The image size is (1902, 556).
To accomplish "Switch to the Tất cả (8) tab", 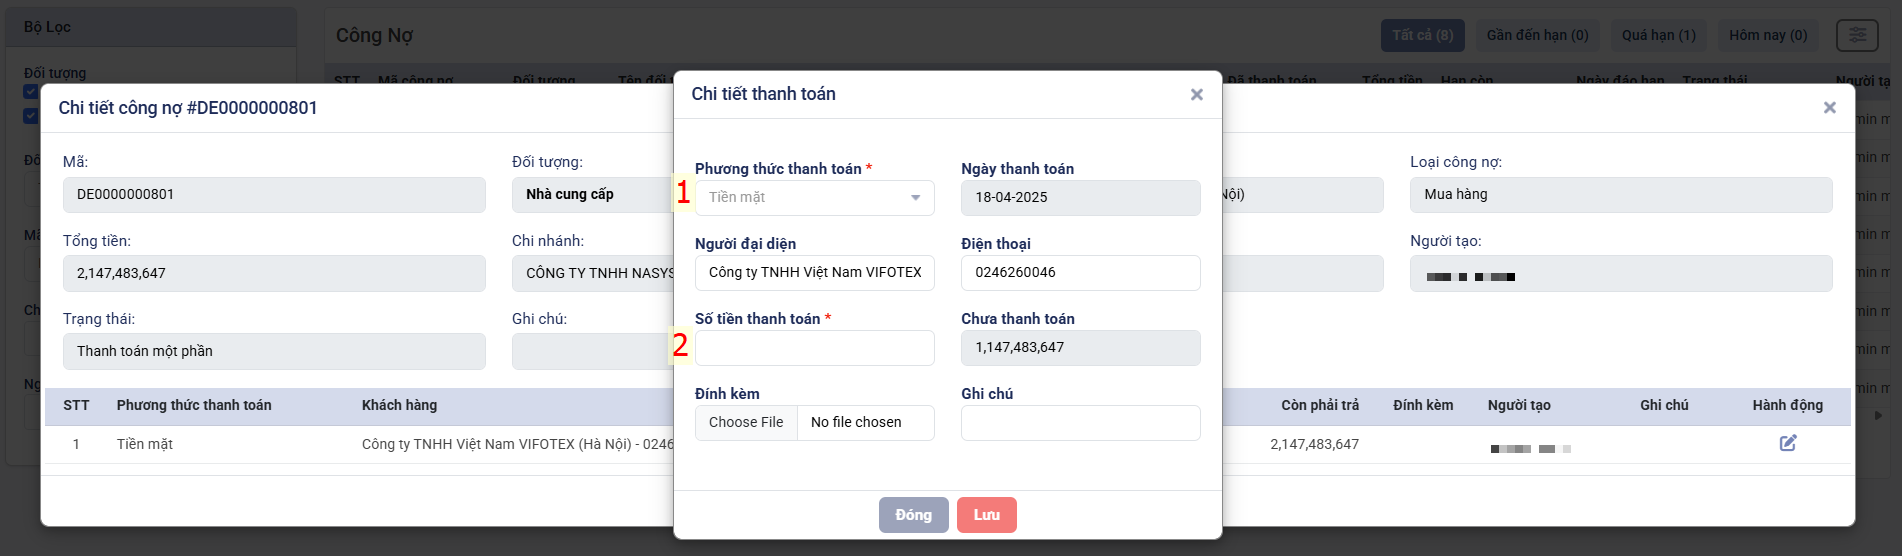I will click(x=1423, y=35).
